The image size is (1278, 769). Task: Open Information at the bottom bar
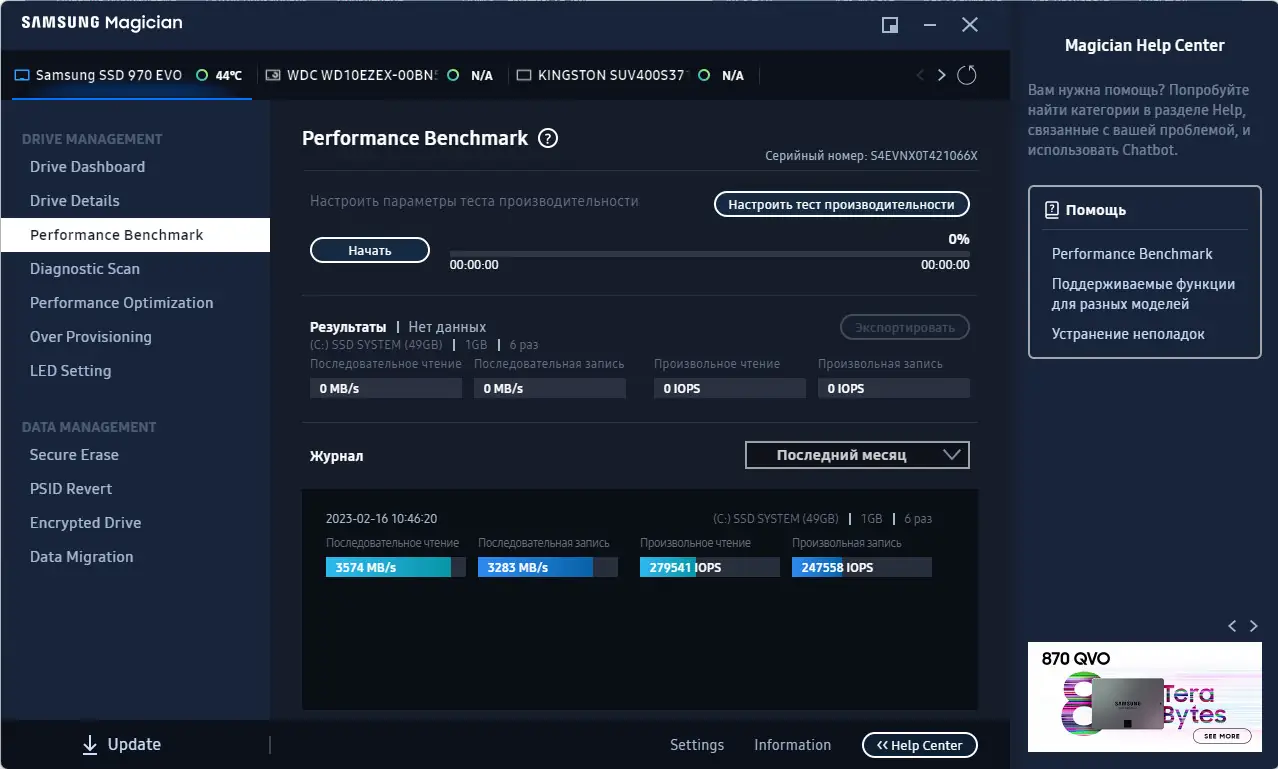792,745
